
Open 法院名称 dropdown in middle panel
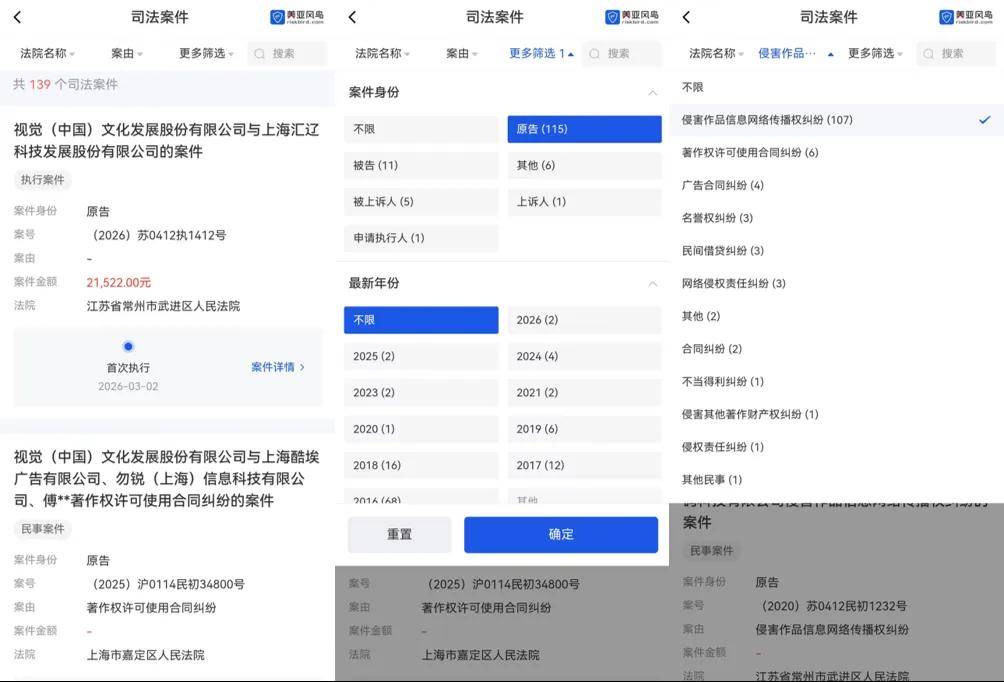click(x=382, y=54)
